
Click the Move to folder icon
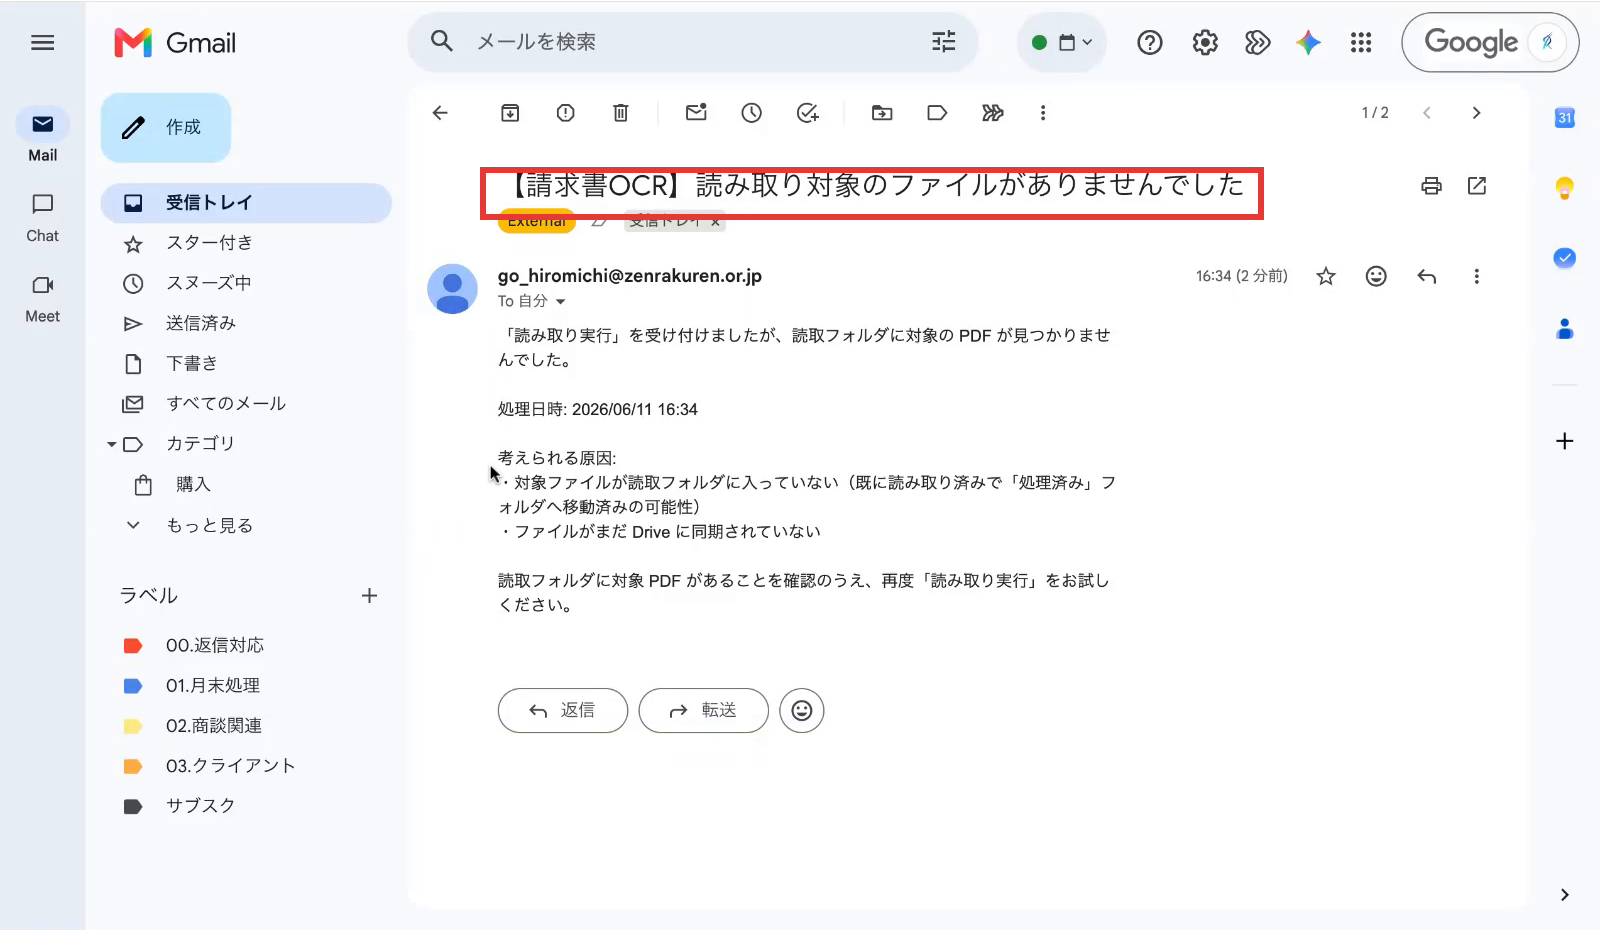(x=882, y=113)
